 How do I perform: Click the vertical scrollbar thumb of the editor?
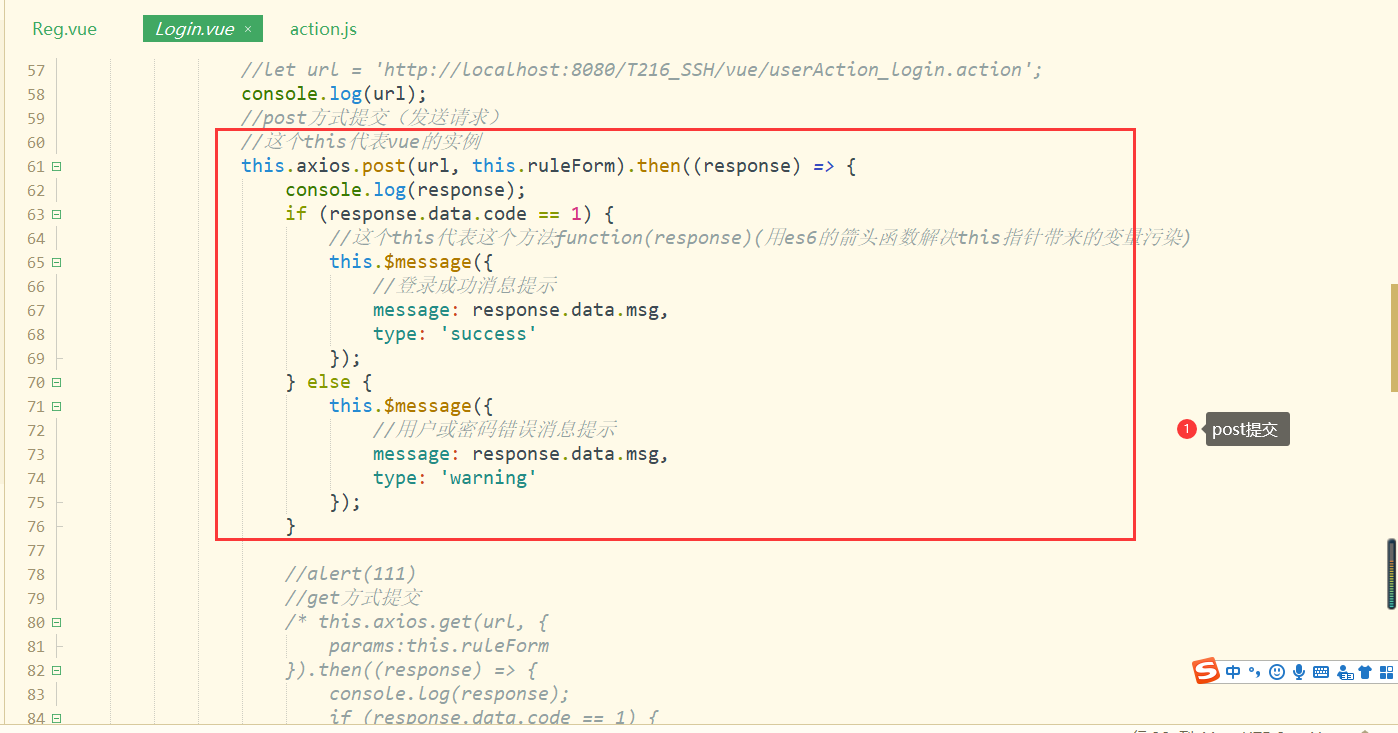[1393, 338]
